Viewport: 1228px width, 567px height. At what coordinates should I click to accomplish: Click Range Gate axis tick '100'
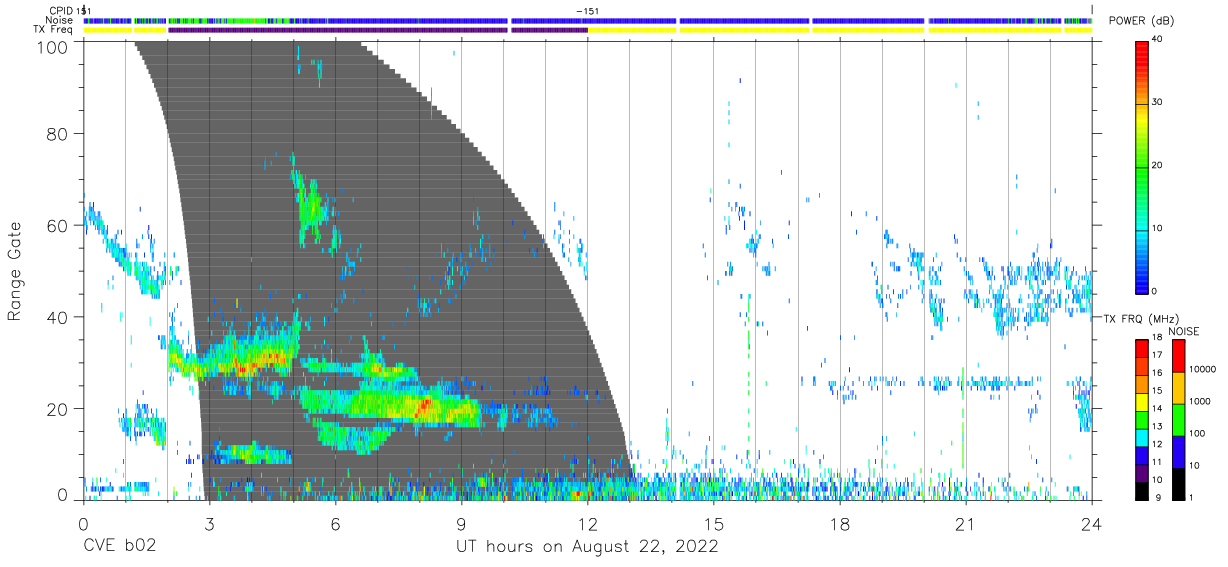pos(54,46)
